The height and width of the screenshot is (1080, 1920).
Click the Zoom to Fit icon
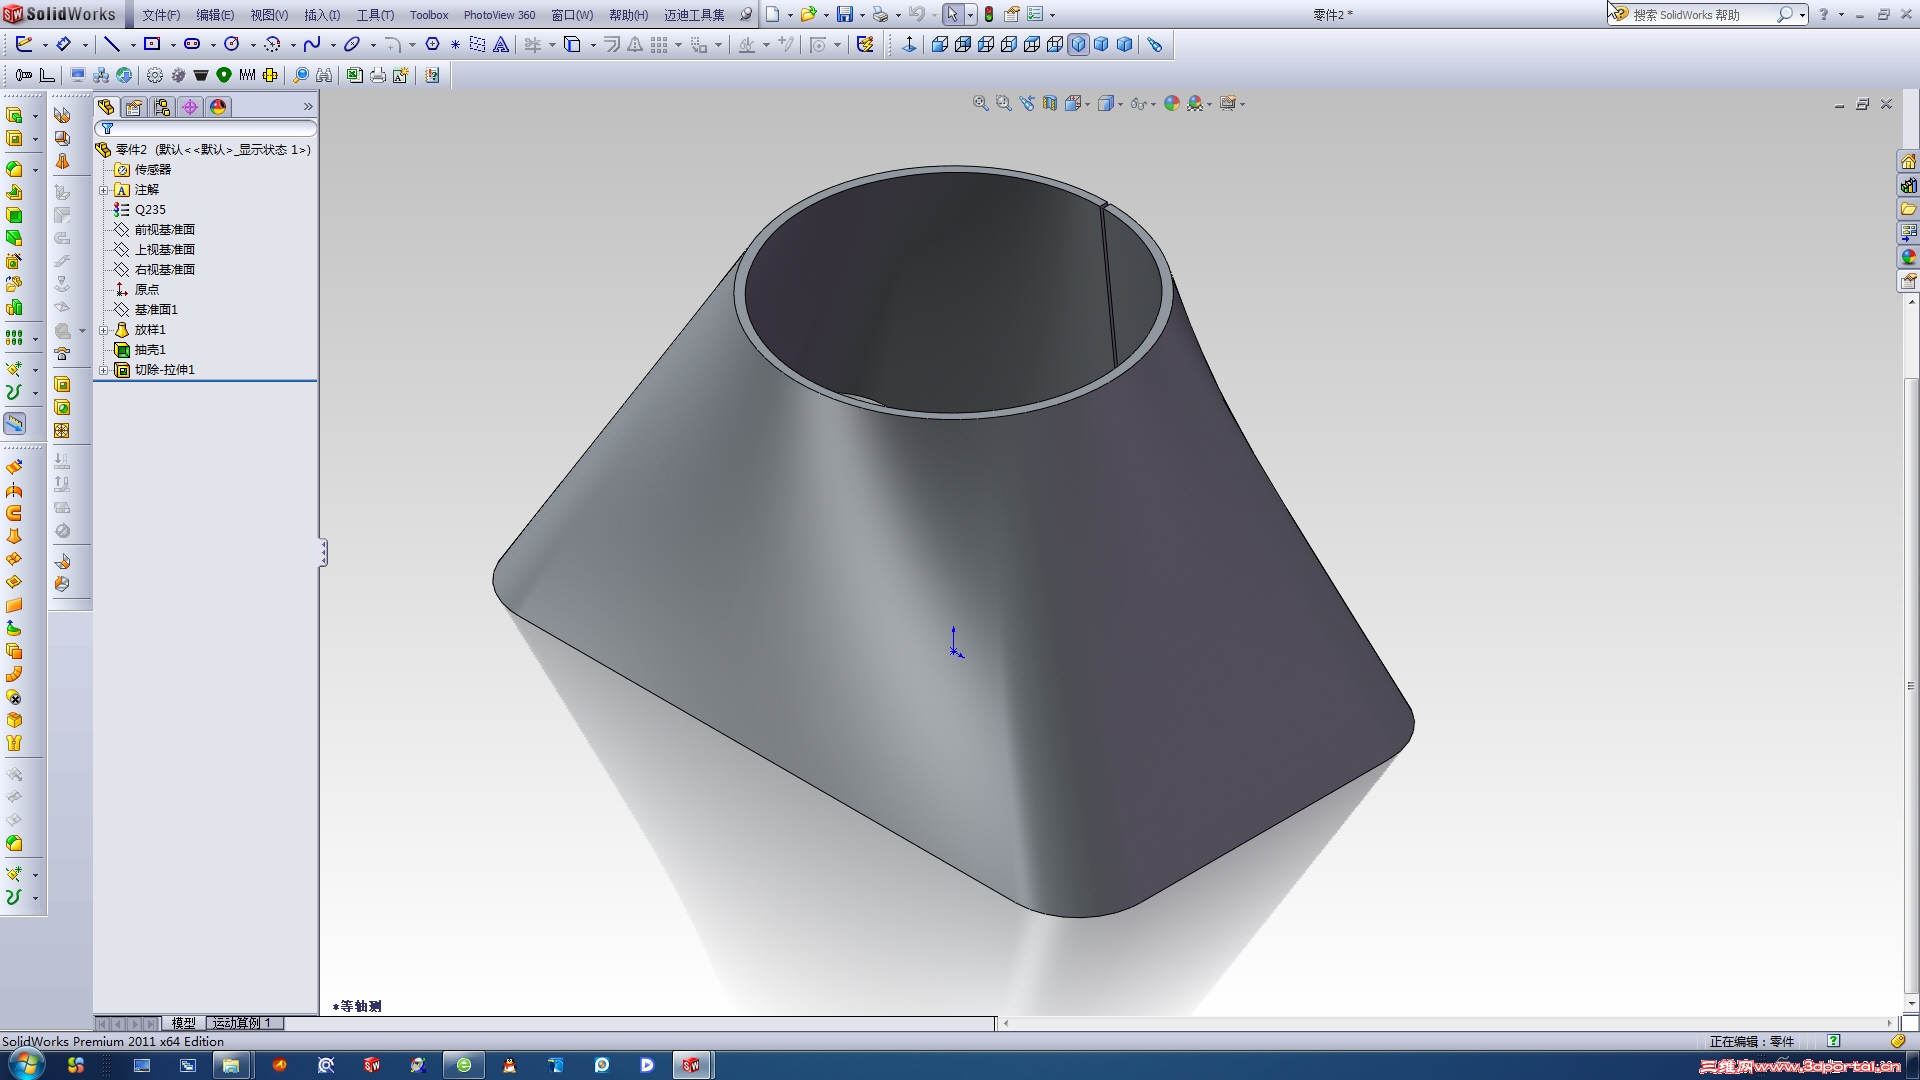click(x=981, y=103)
